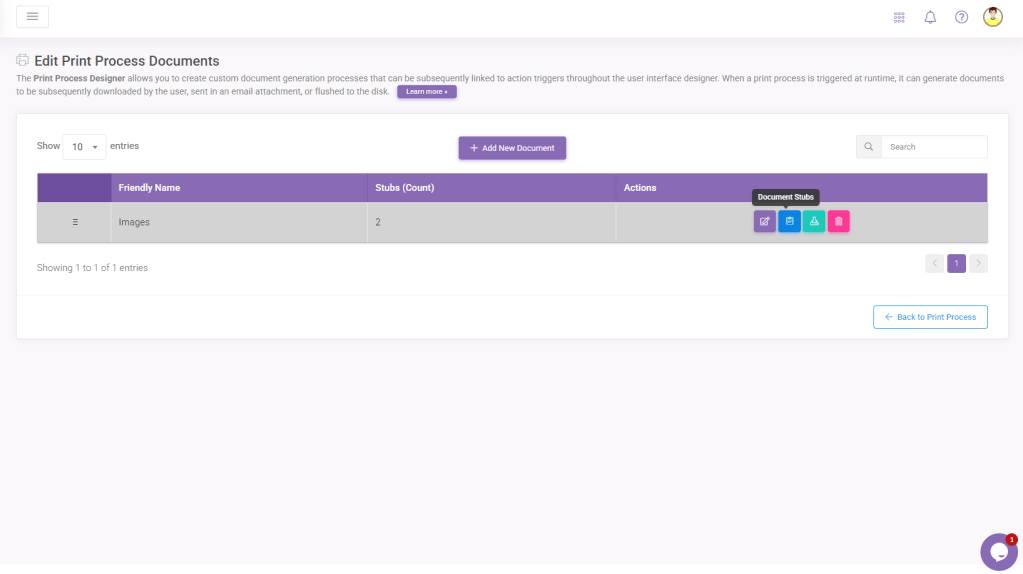Go to pagination page 1
This screenshot has width=1023, height=574.
point(956,264)
